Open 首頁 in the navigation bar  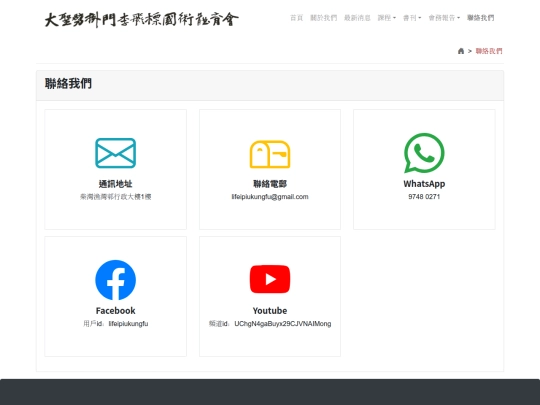297,18
